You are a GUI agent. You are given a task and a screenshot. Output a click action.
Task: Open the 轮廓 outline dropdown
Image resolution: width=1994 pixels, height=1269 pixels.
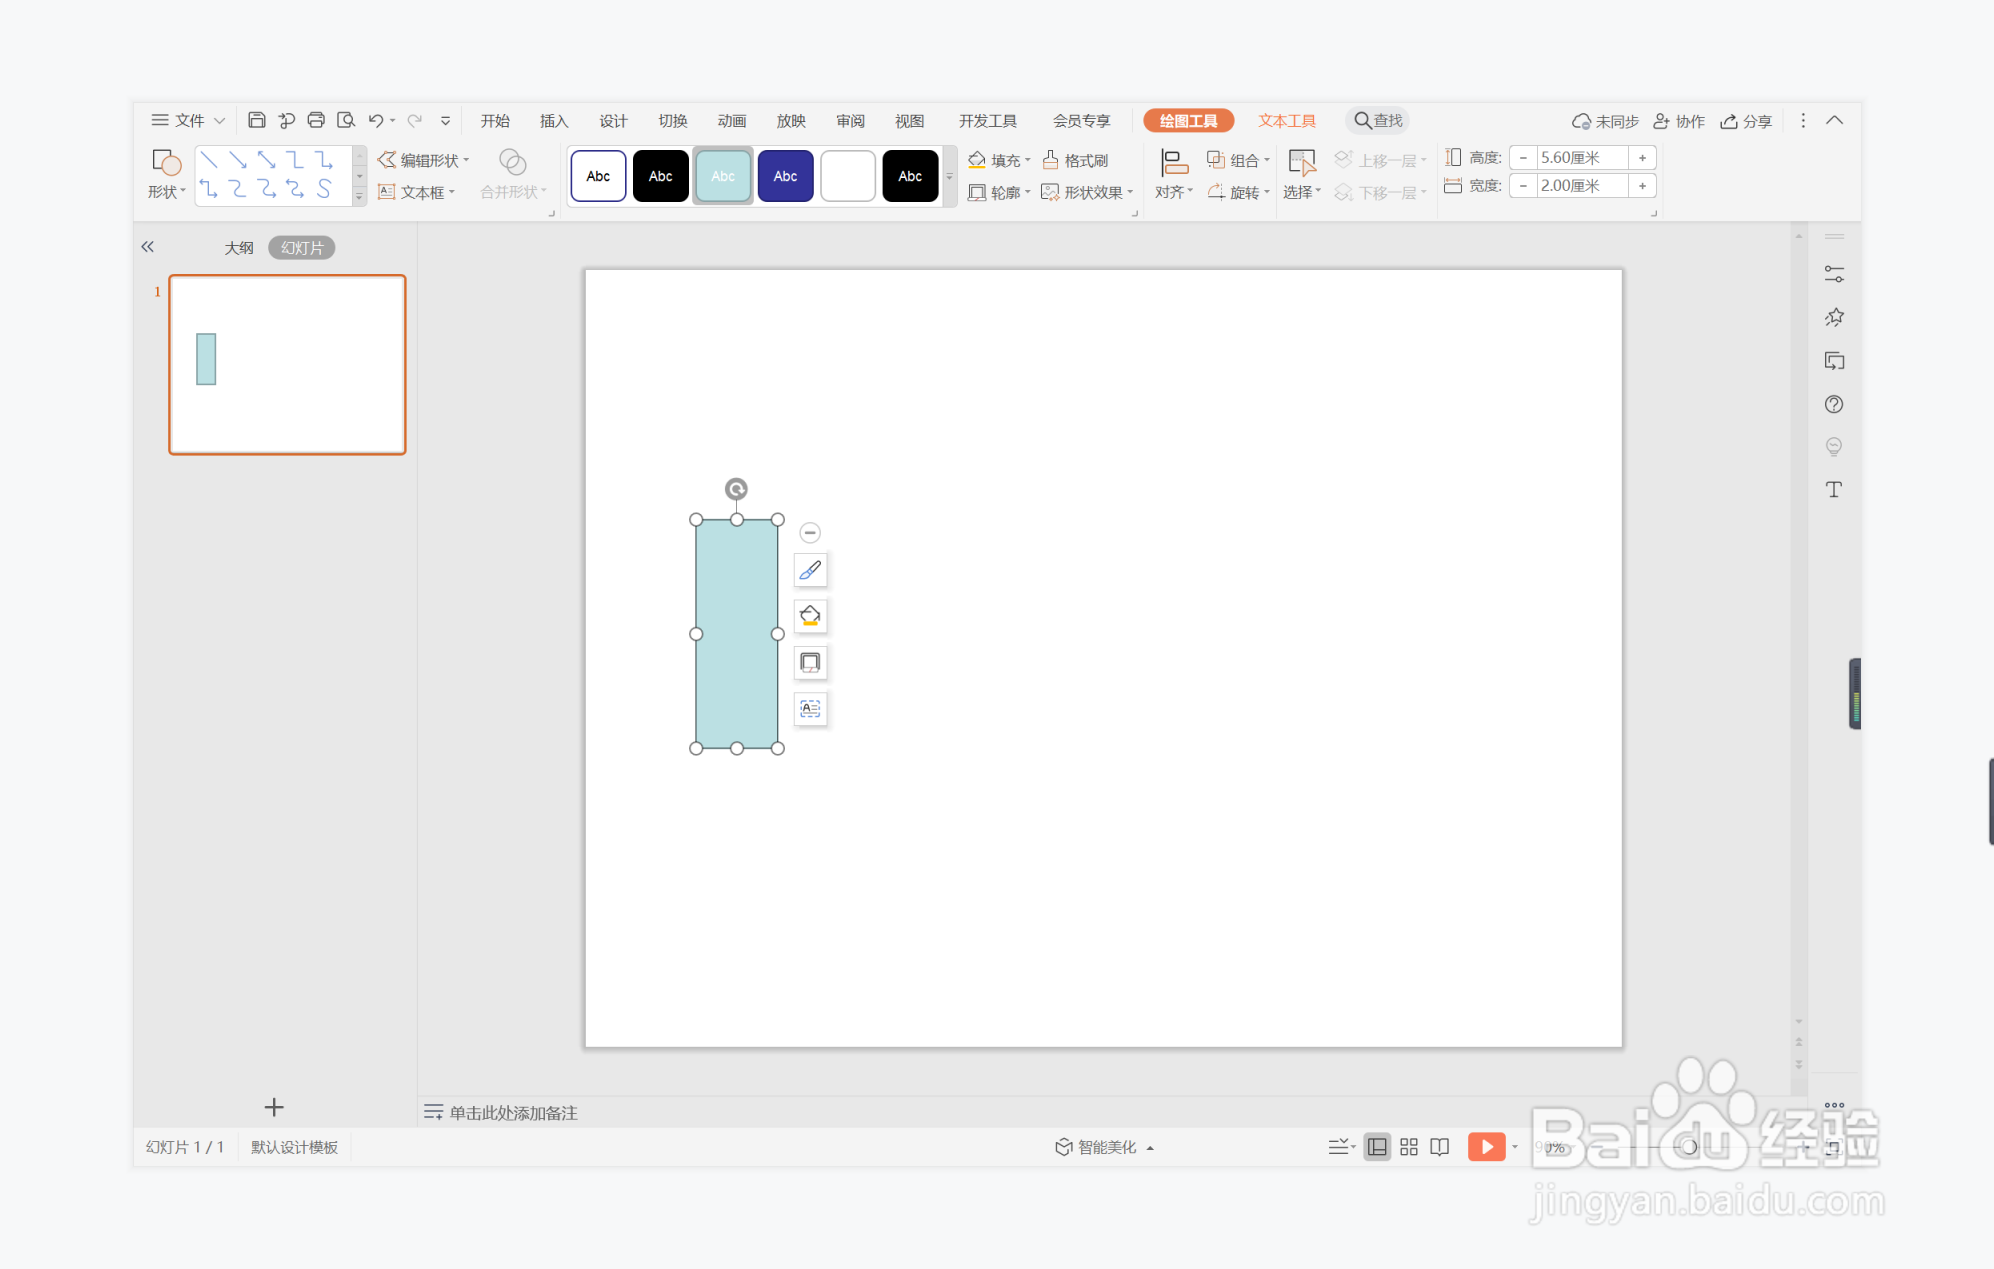999,192
